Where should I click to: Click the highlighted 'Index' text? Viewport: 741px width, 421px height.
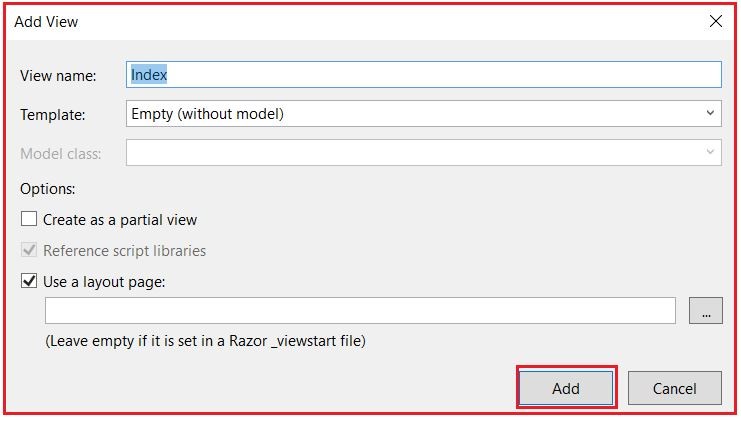point(149,75)
